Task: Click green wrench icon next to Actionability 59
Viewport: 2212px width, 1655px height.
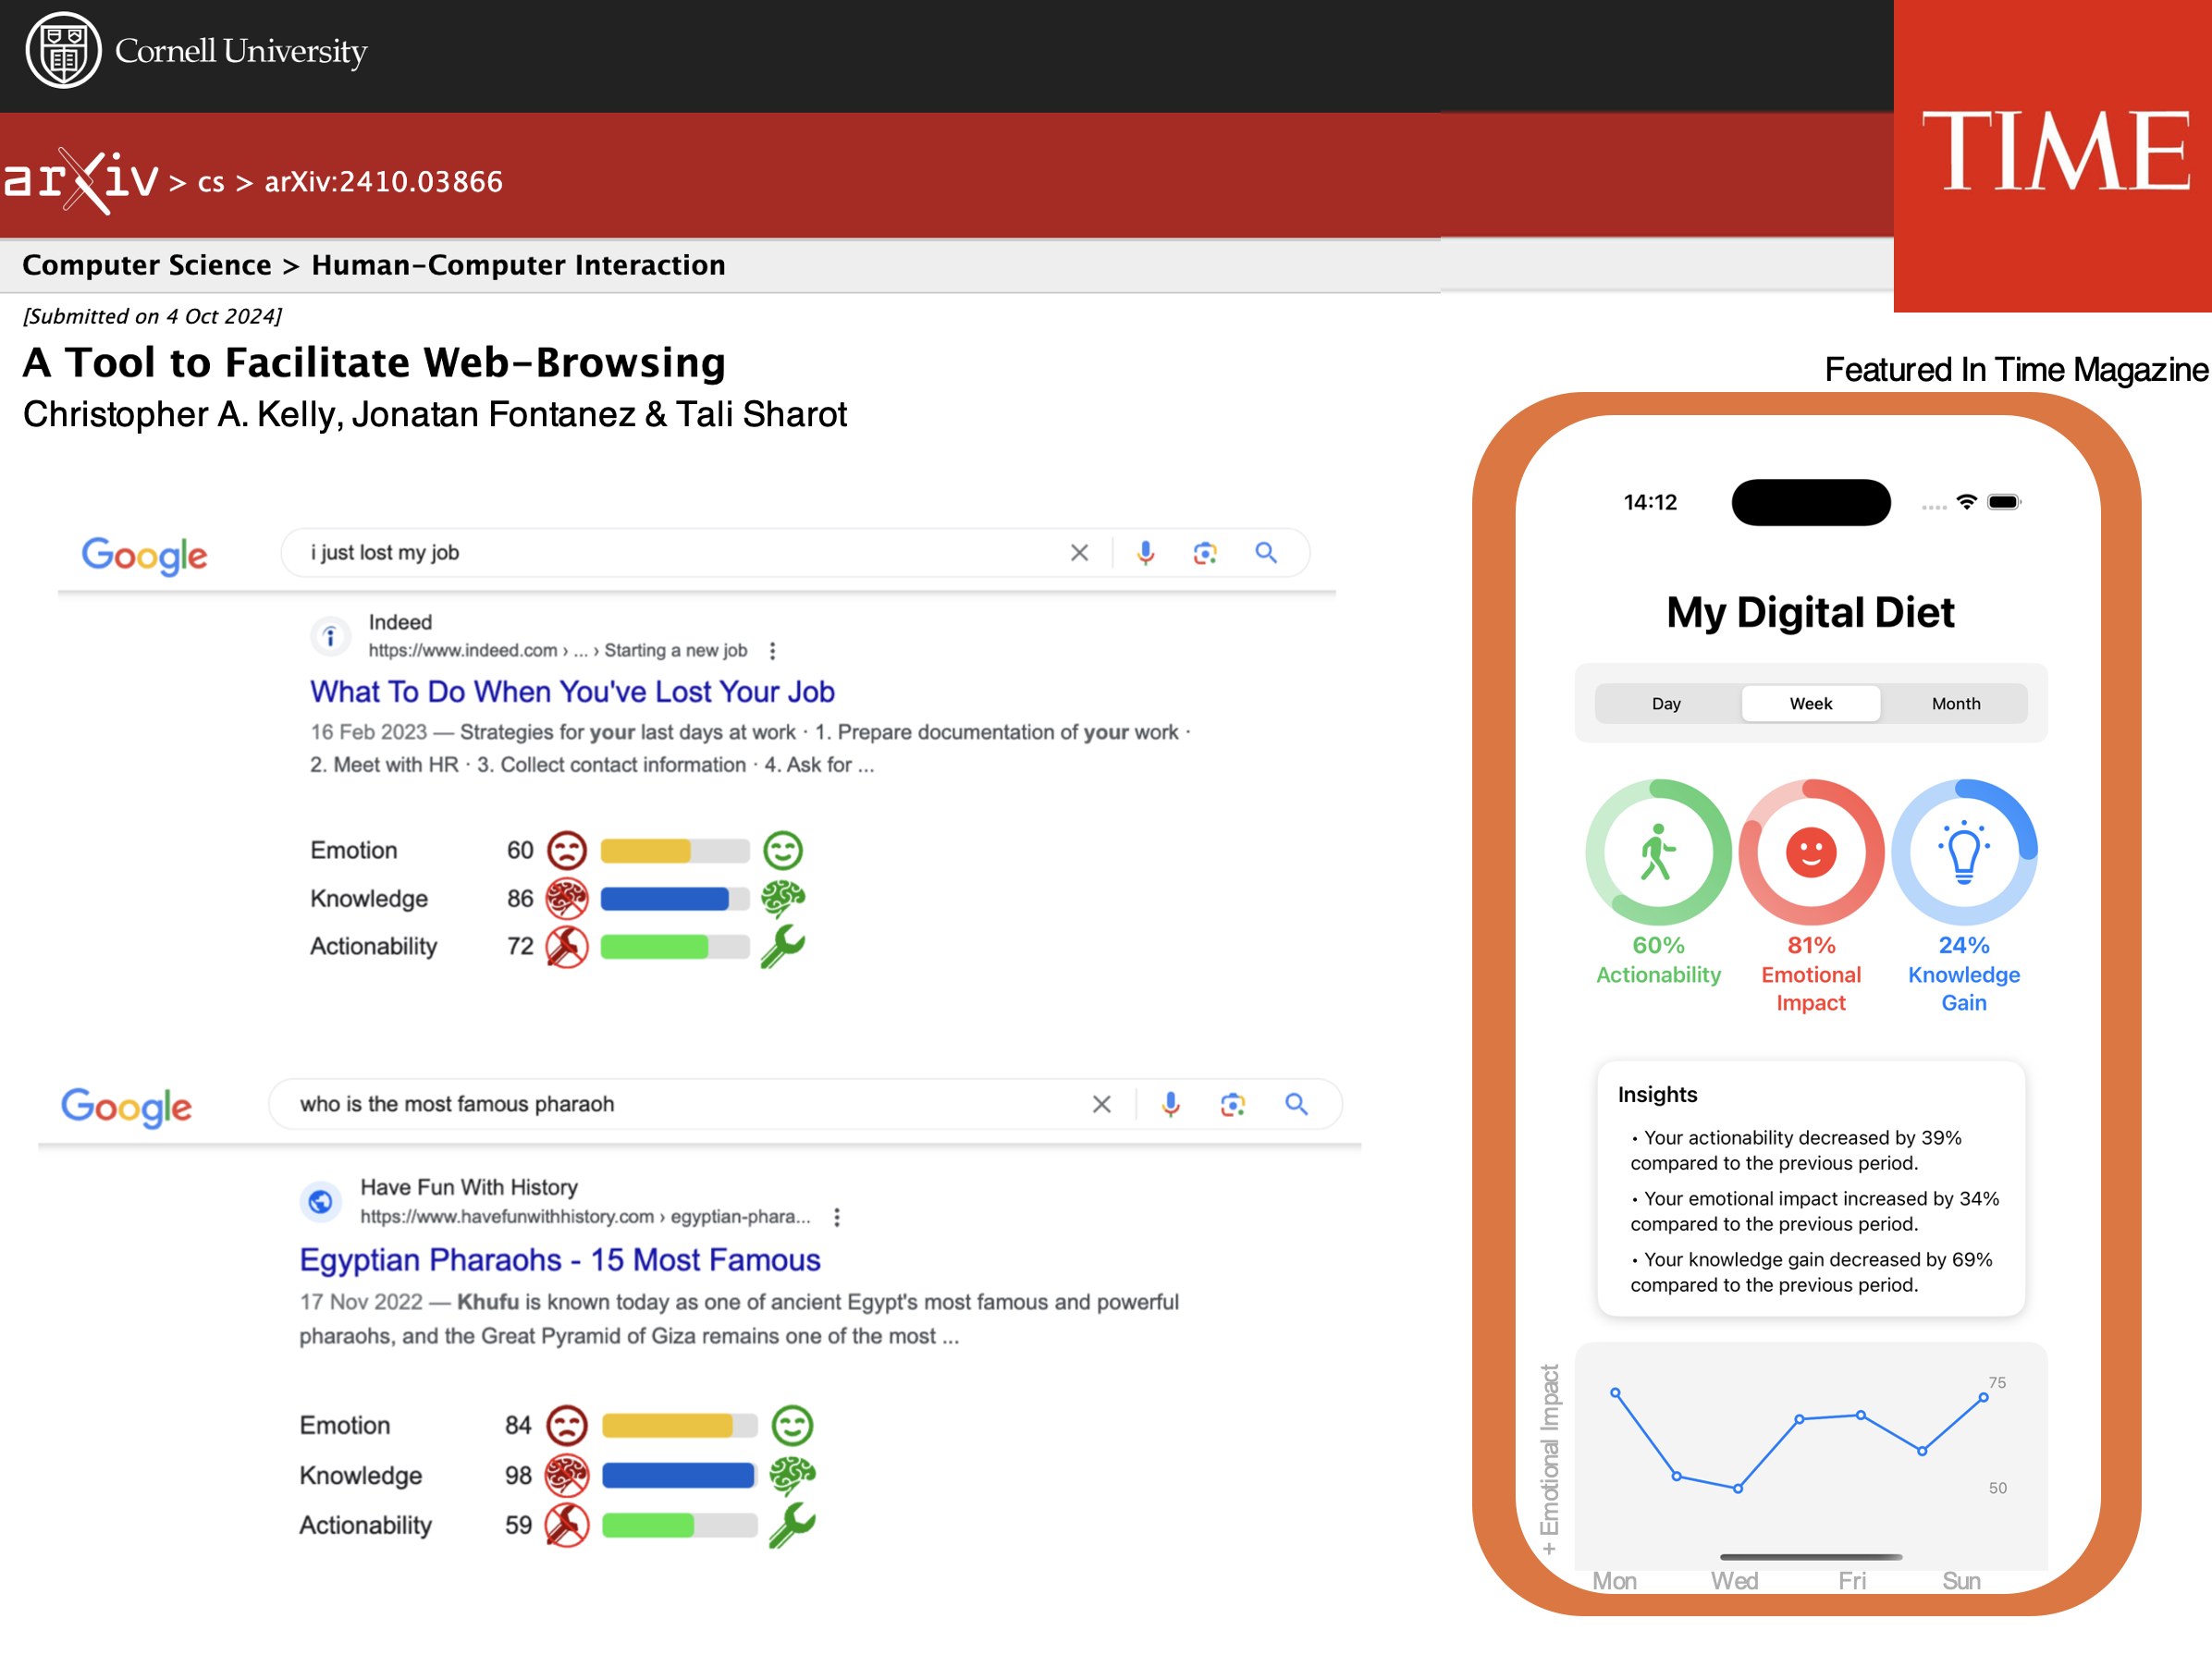Action: pyautogui.click(x=792, y=1525)
